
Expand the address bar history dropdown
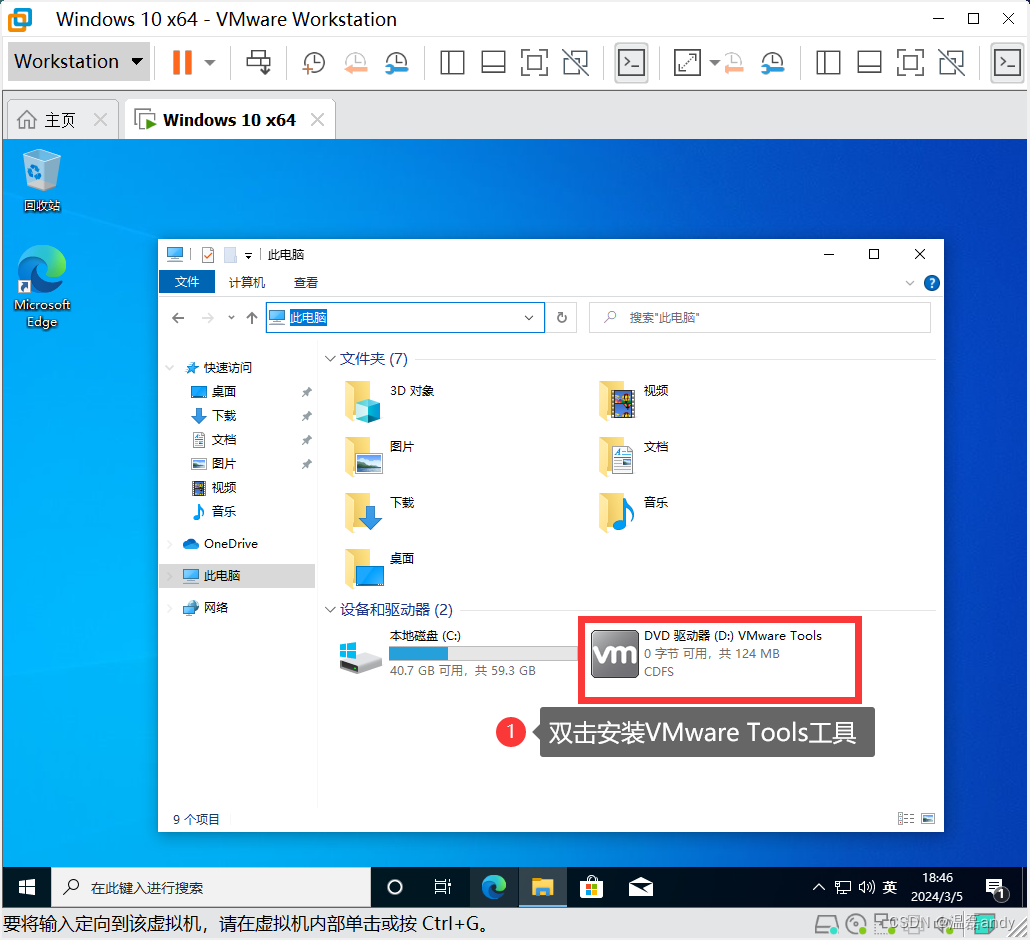tap(529, 318)
